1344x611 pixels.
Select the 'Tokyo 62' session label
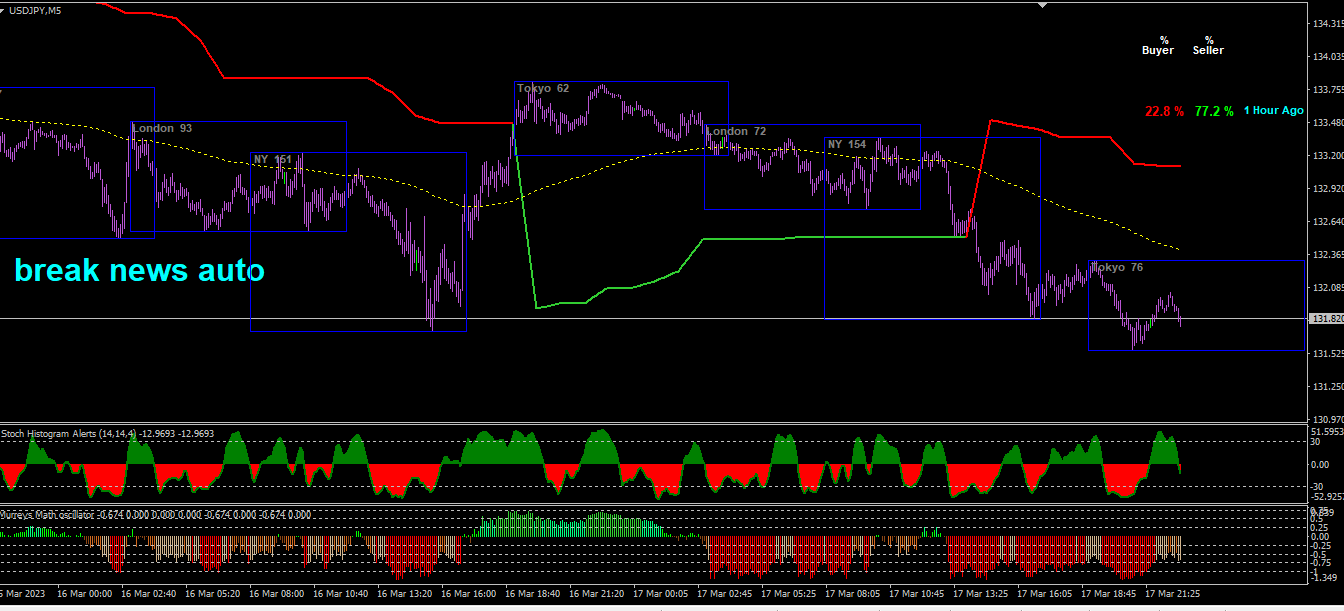click(x=543, y=89)
